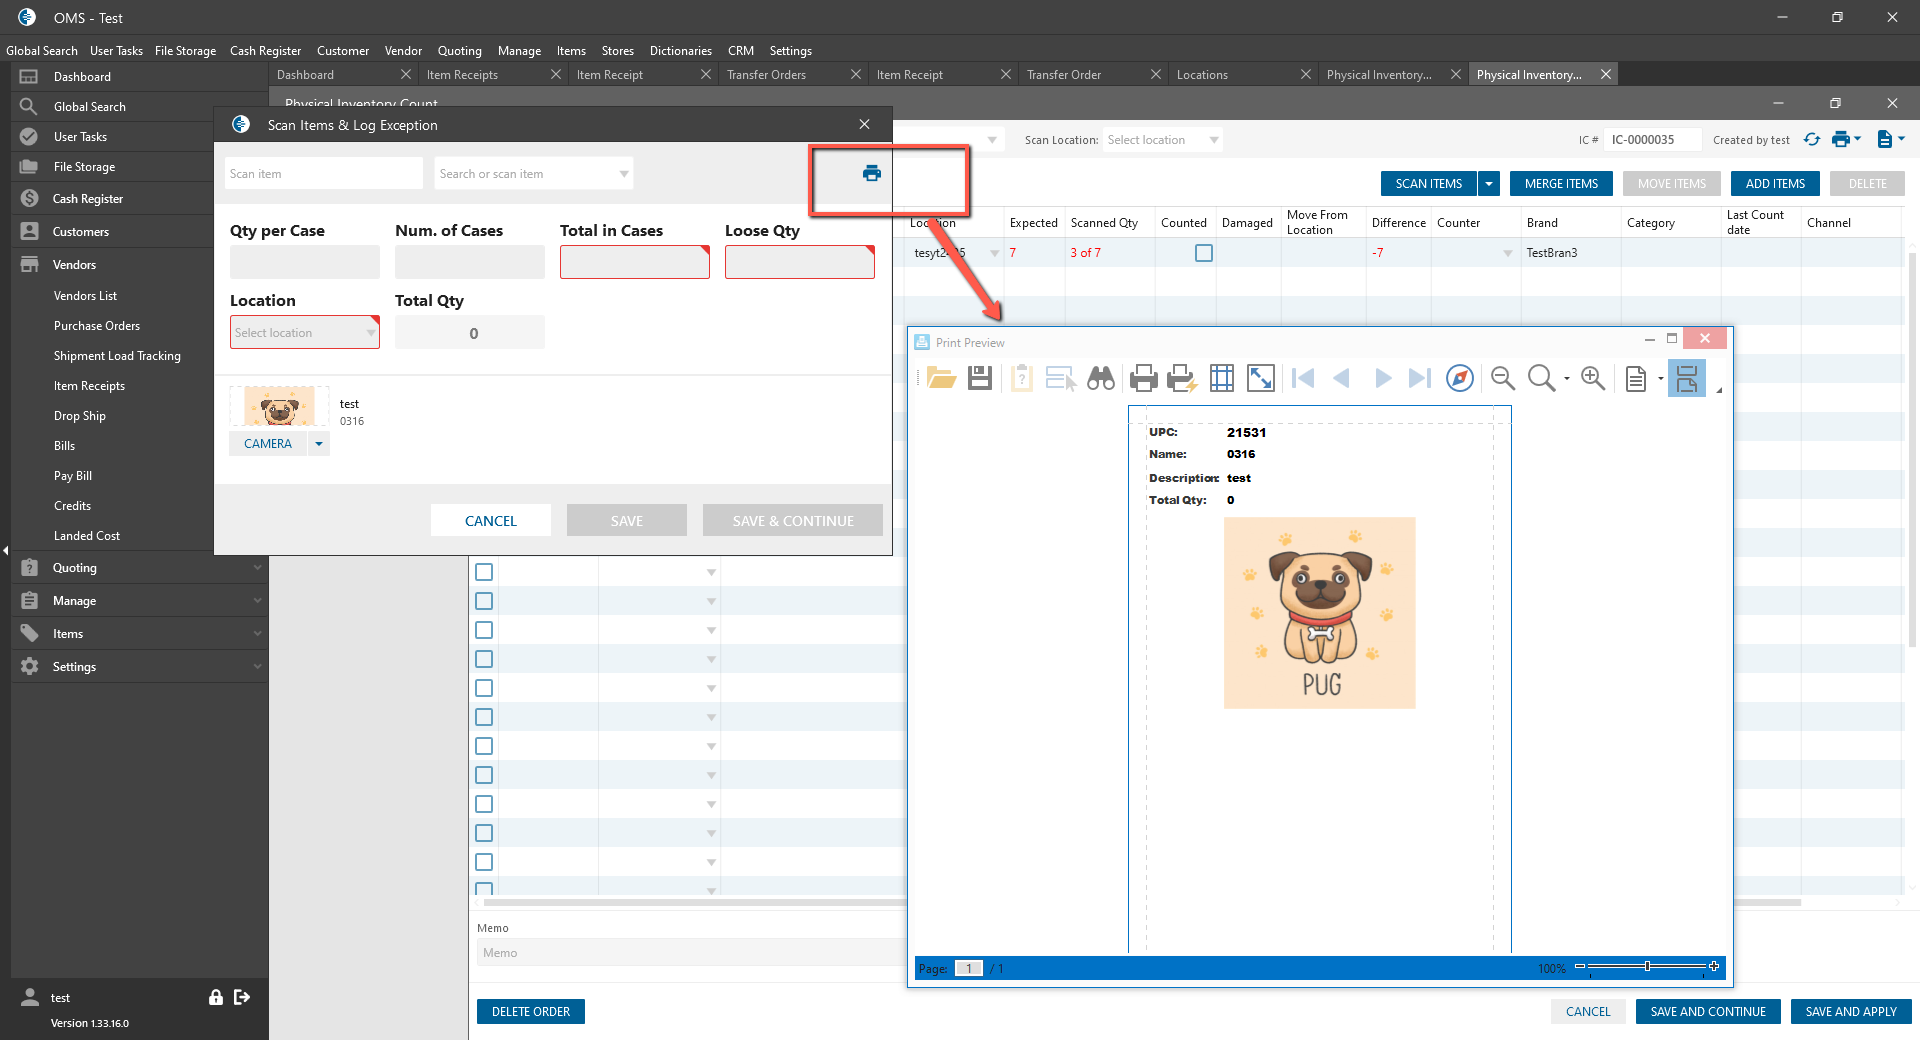Tick the second grid checkbox below the dialog
The height and width of the screenshot is (1040, 1920).
484,601
